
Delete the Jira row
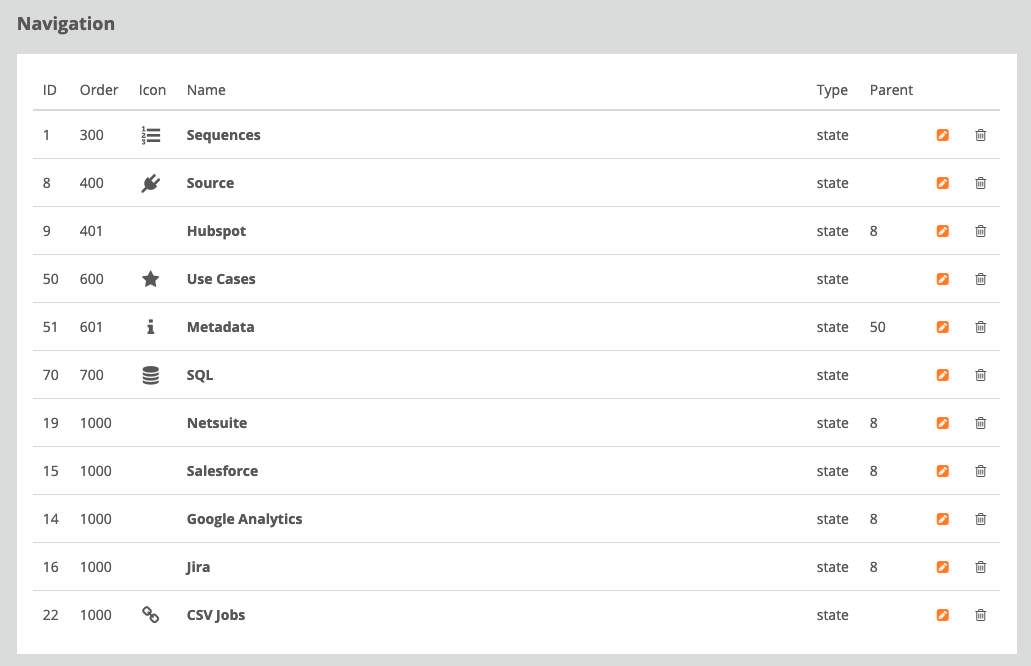pos(980,567)
